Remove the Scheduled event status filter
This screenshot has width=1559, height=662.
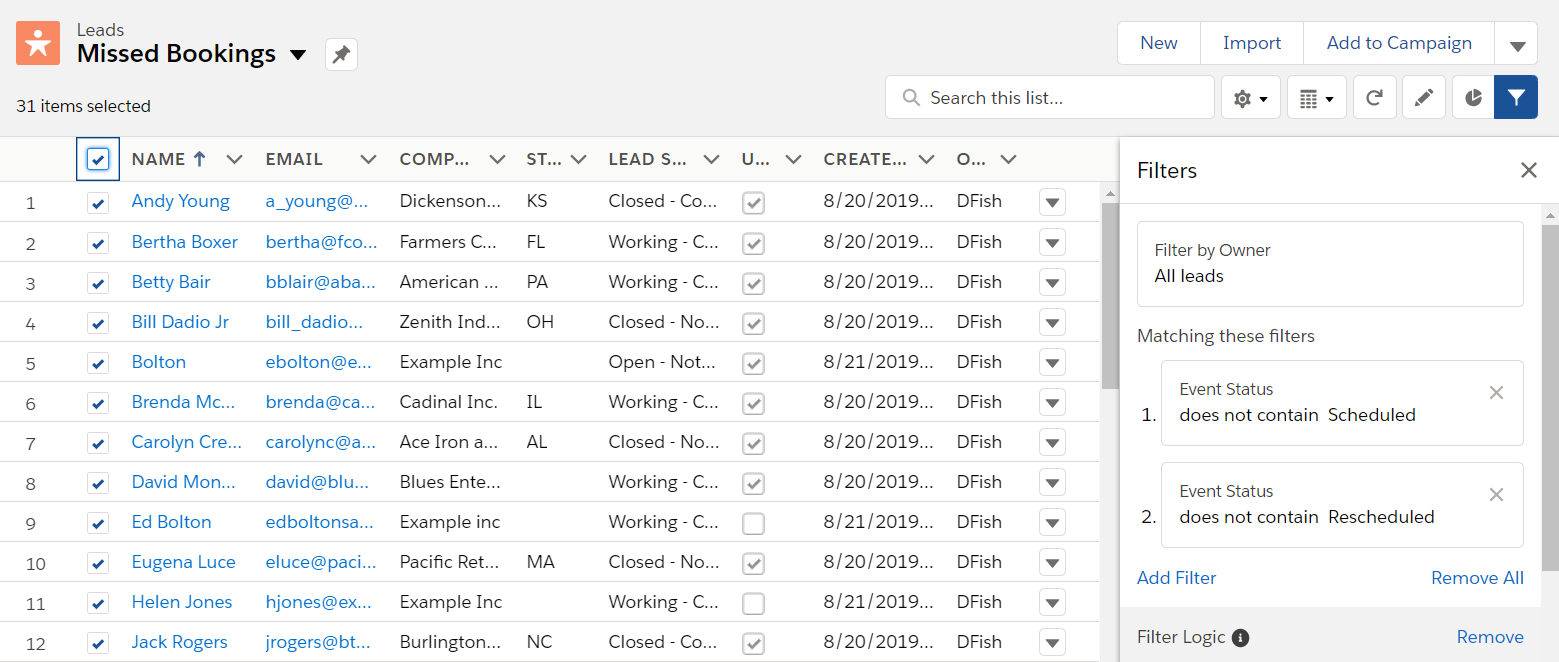pyautogui.click(x=1496, y=393)
